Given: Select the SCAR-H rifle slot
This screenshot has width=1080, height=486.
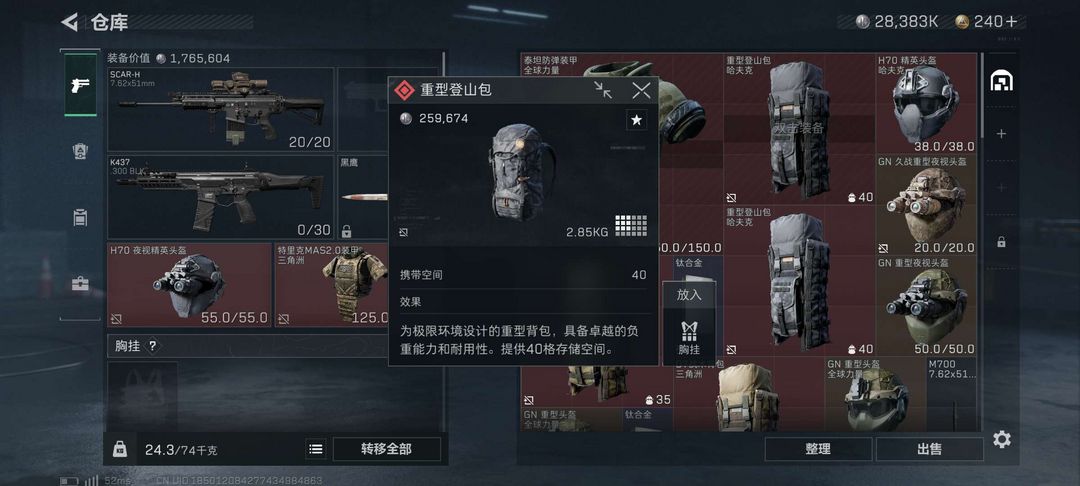Looking at the screenshot, I should pyautogui.click(x=220, y=109).
